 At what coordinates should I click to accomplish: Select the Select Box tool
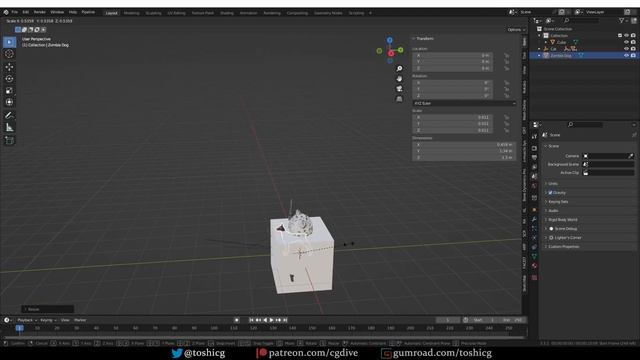point(9,42)
